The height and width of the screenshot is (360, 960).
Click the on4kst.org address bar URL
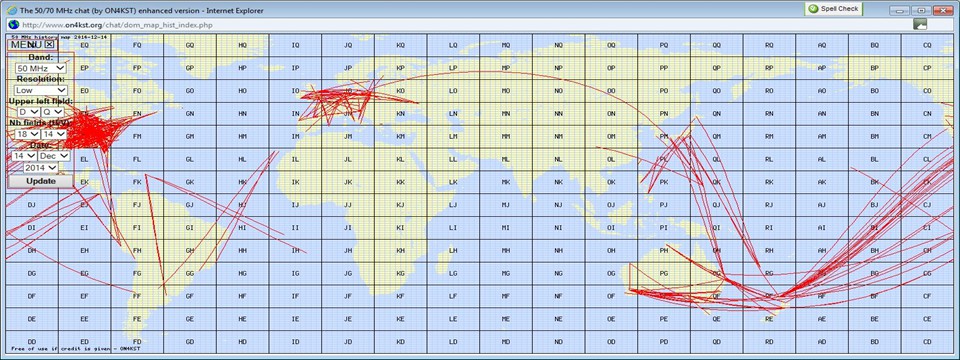117,25
